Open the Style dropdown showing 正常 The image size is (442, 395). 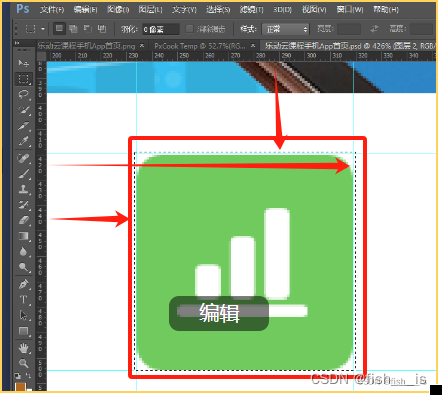[x=286, y=29]
